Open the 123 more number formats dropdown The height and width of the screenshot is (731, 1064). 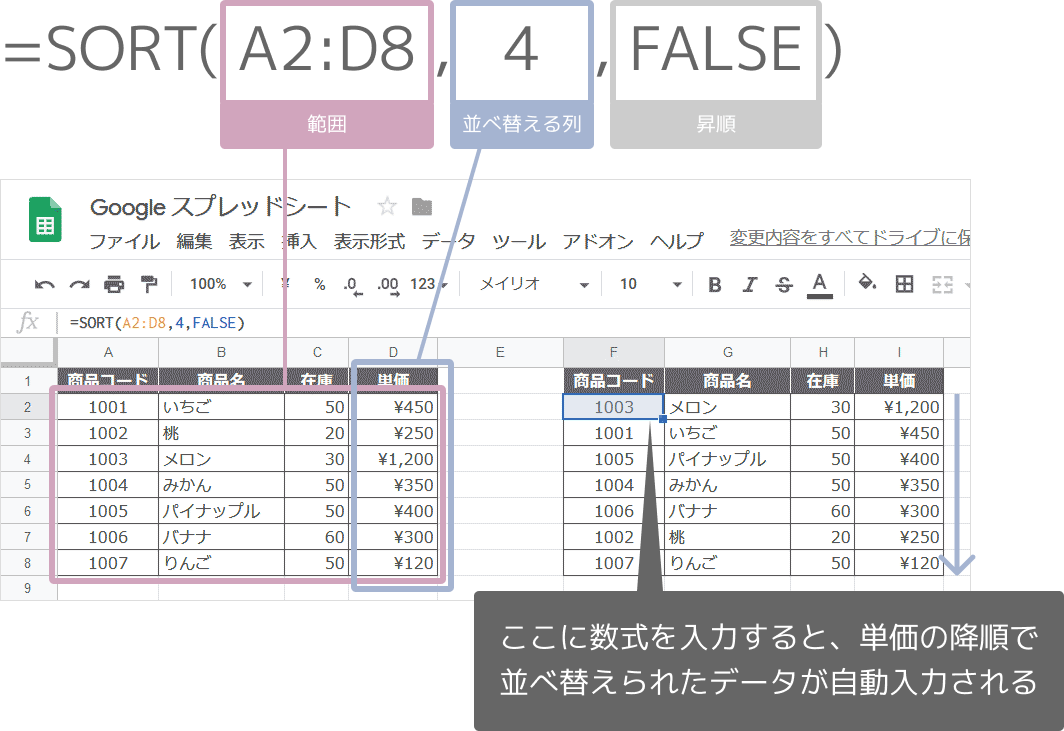coord(429,284)
